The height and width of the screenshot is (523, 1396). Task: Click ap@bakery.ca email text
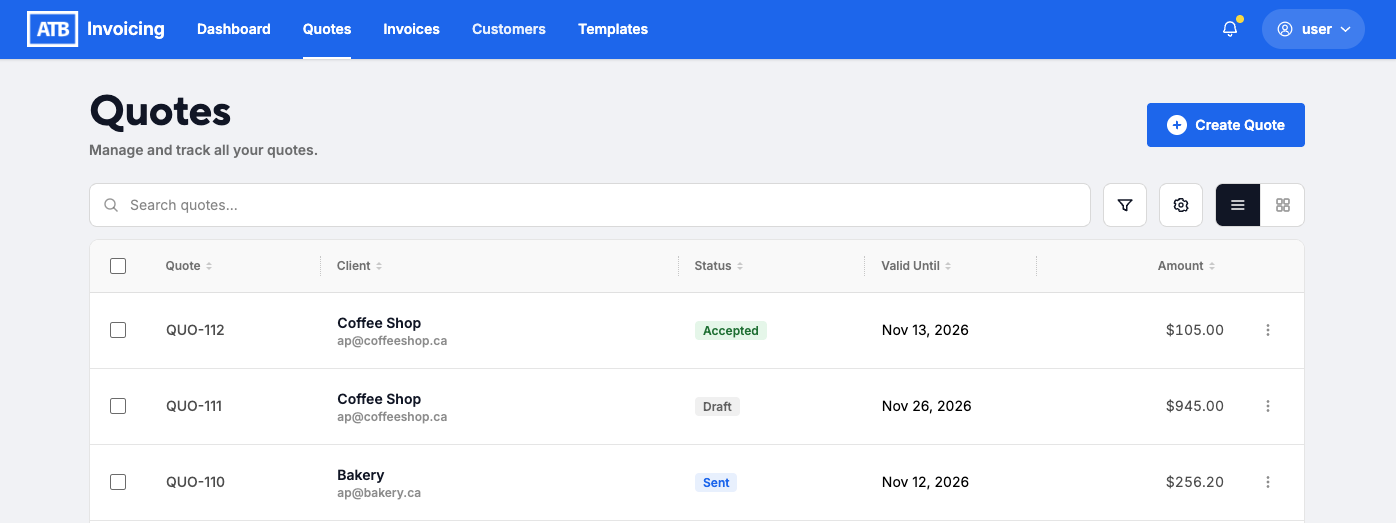pyautogui.click(x=379, y=493)
